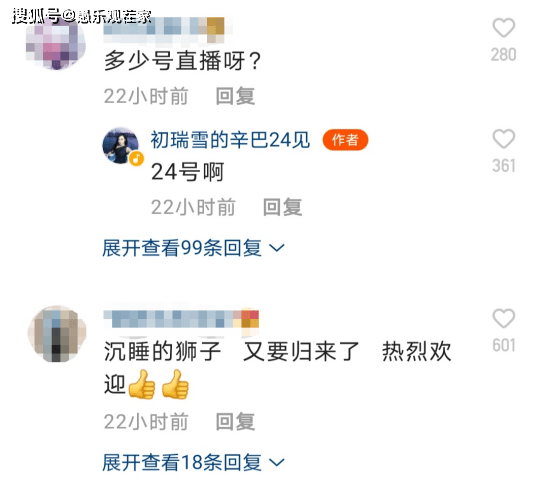Like the author's '24号啊' reply

point(504,139)
